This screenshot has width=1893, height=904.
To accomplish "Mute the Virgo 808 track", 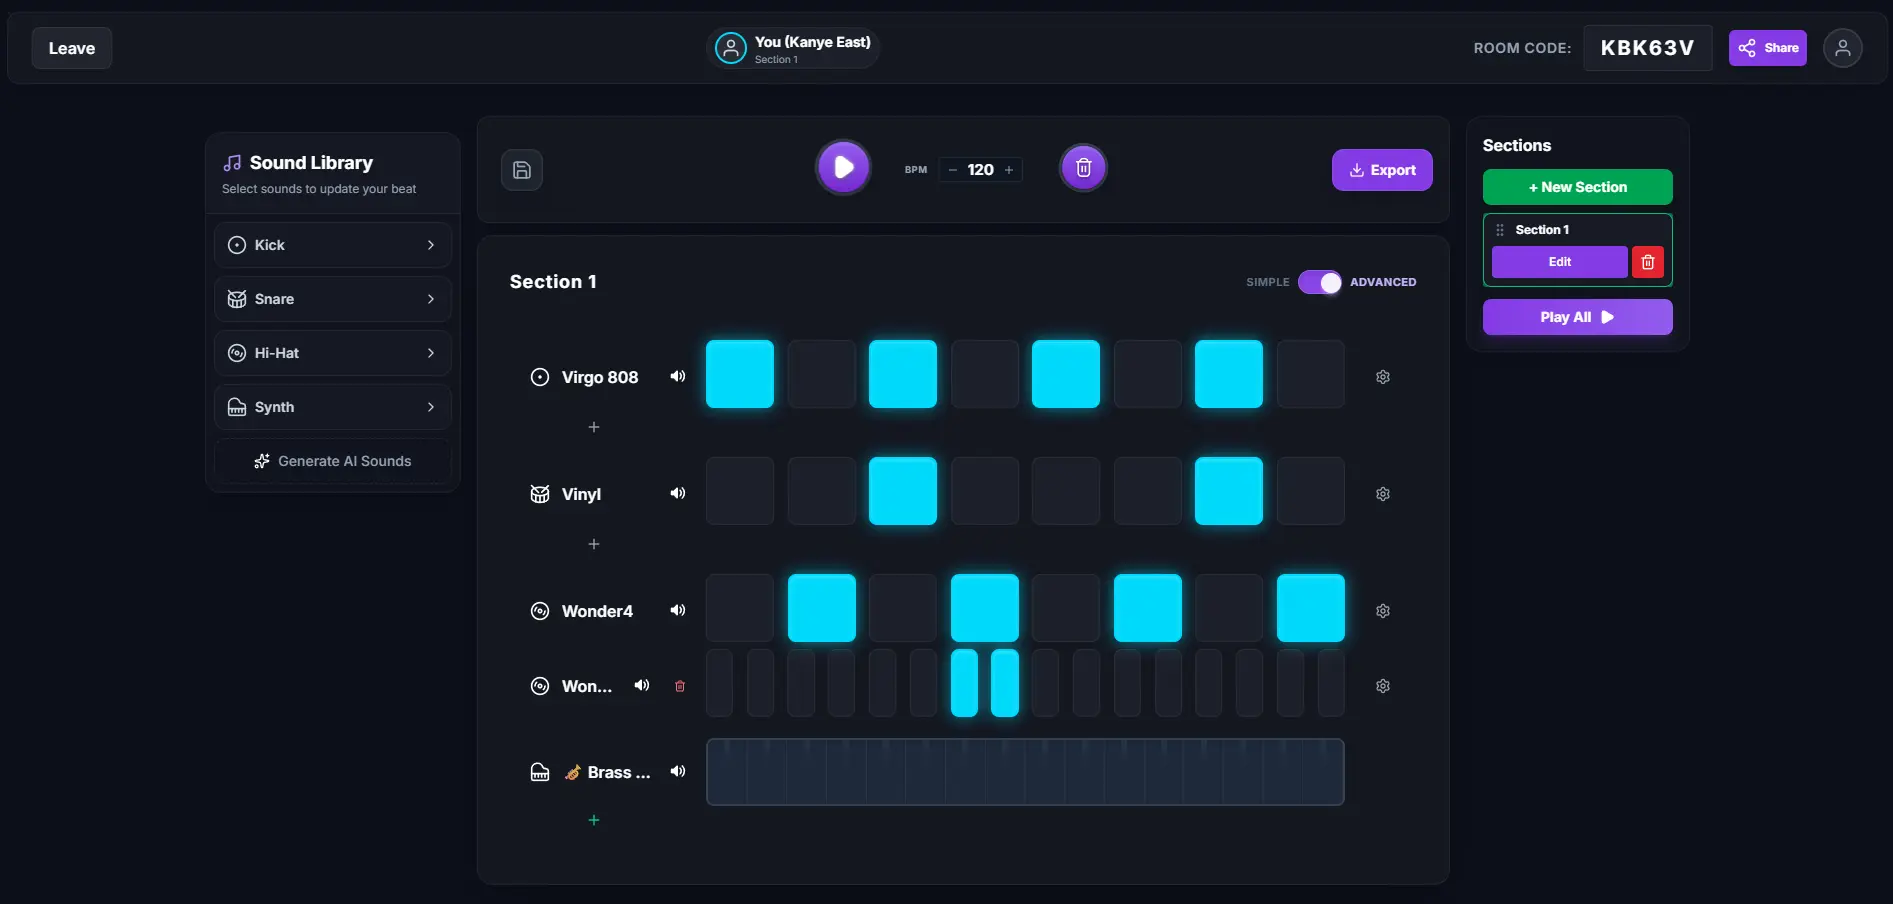I will pos(678,377).
